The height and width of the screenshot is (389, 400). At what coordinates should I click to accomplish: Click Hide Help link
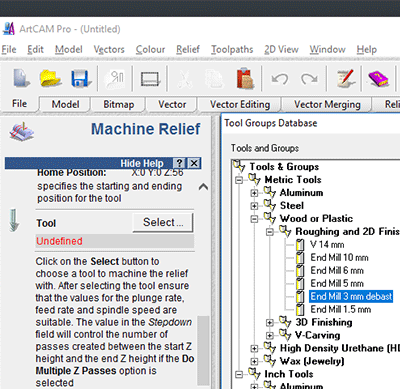point(142,163)
